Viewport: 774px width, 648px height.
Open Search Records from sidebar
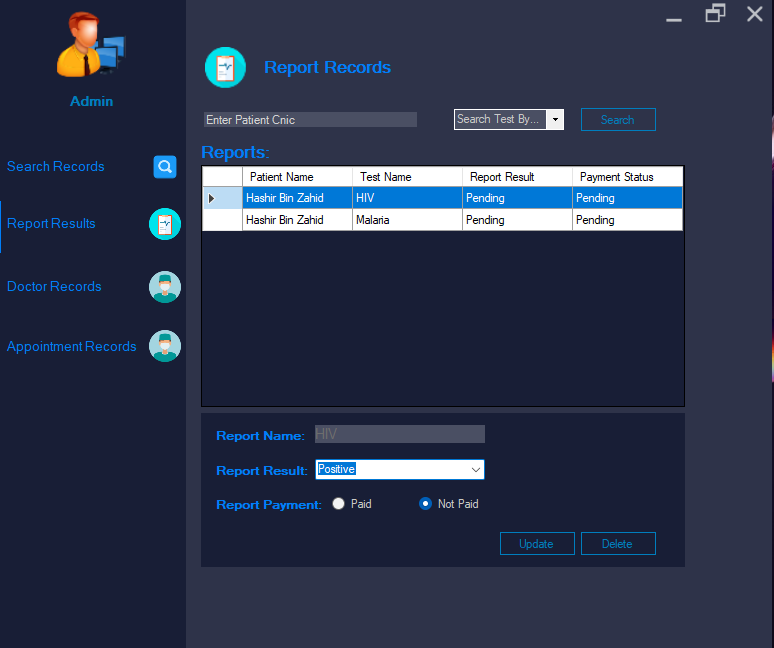pyautogui.click(x=56, y=166)
